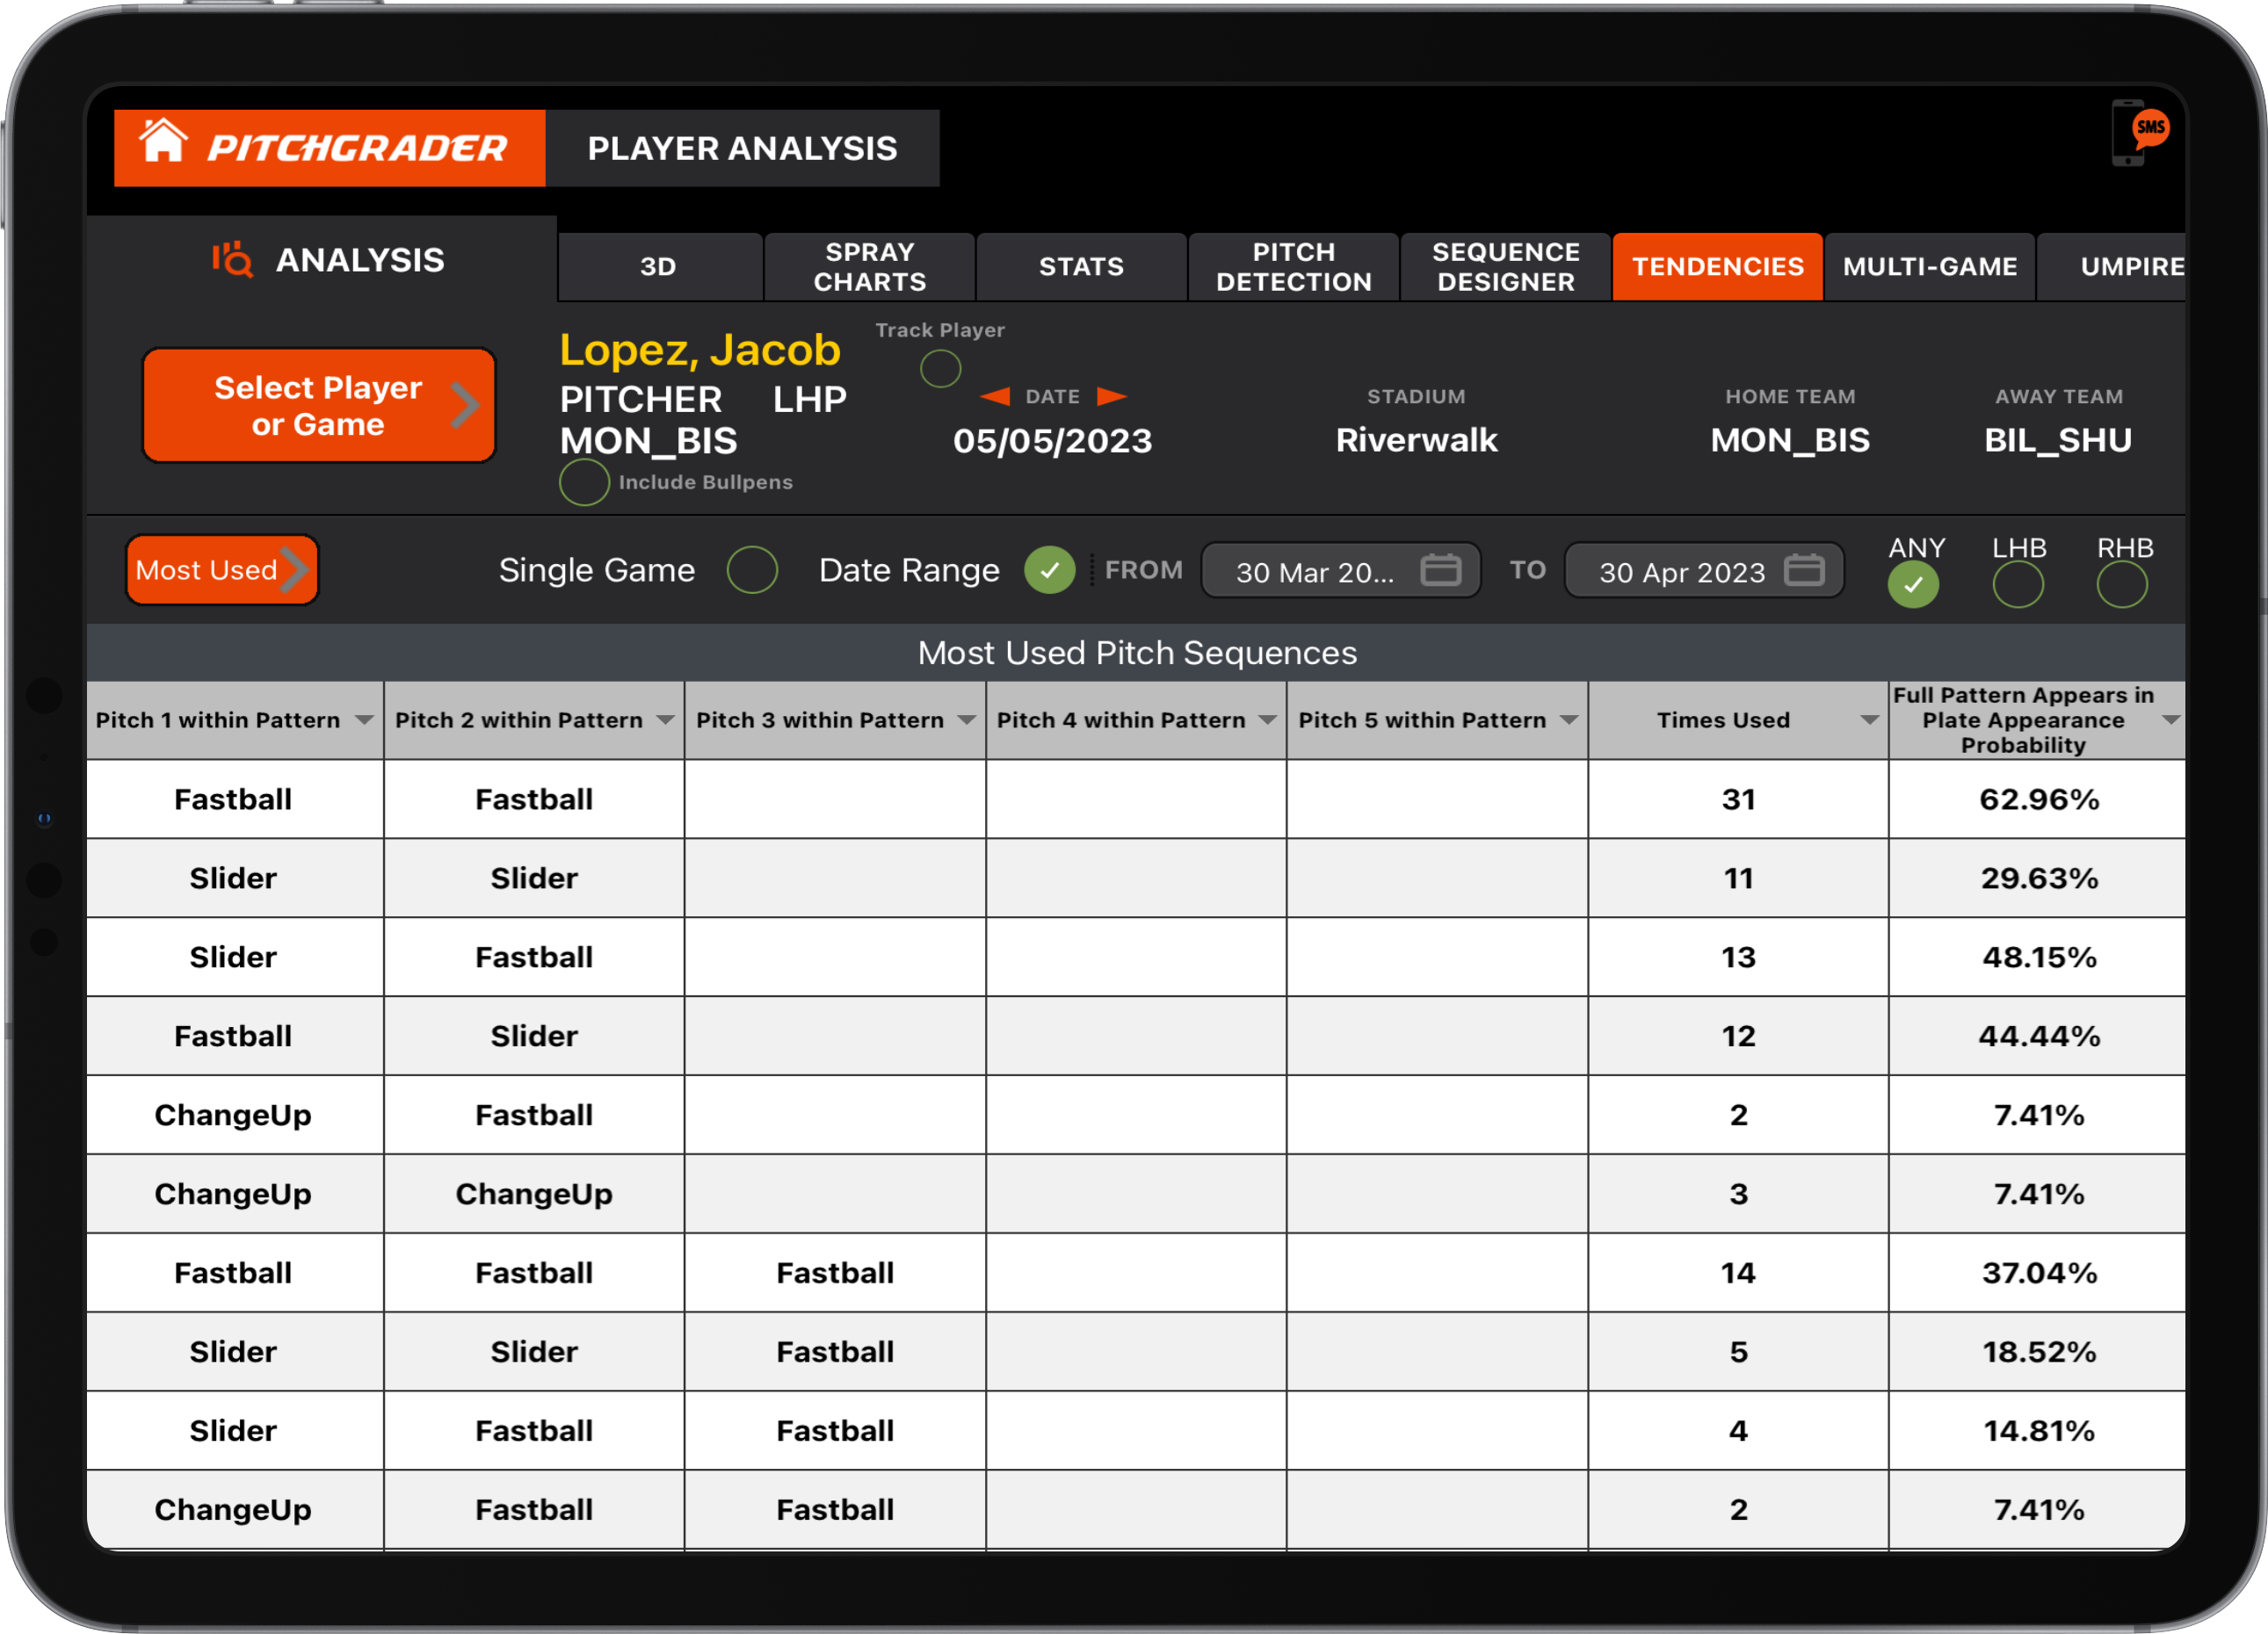
Task: Open the Times Used sort dropdown
Action: coord(1868,719)
